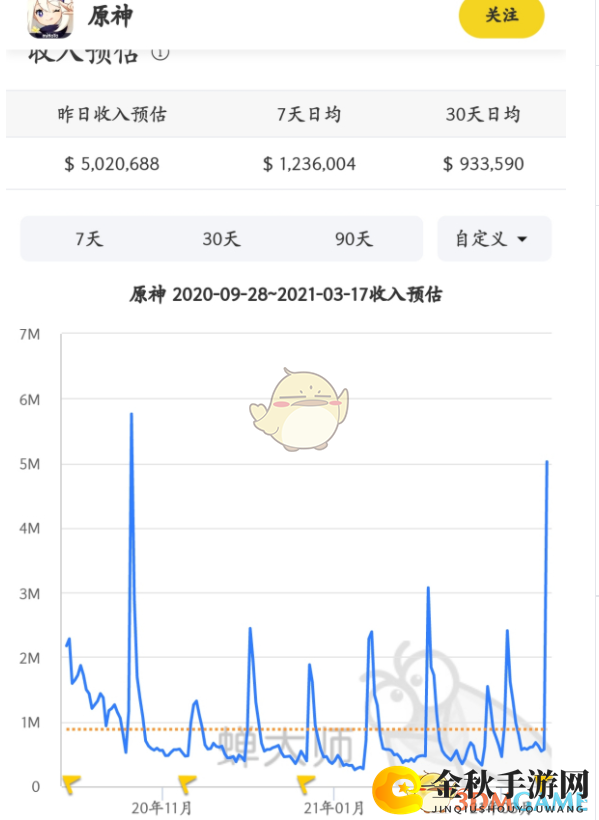The width and height of the screenshot is (599, 820).
Task: Click the 3M y-axis label
Action: pyautogui.click(x=30, y=594)
